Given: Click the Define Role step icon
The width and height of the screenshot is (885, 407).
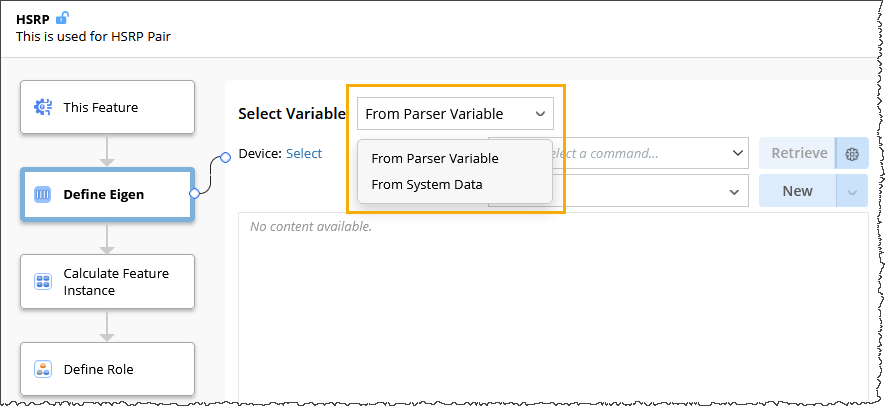Looking at the screenshot, I should (x=43, y=369).
